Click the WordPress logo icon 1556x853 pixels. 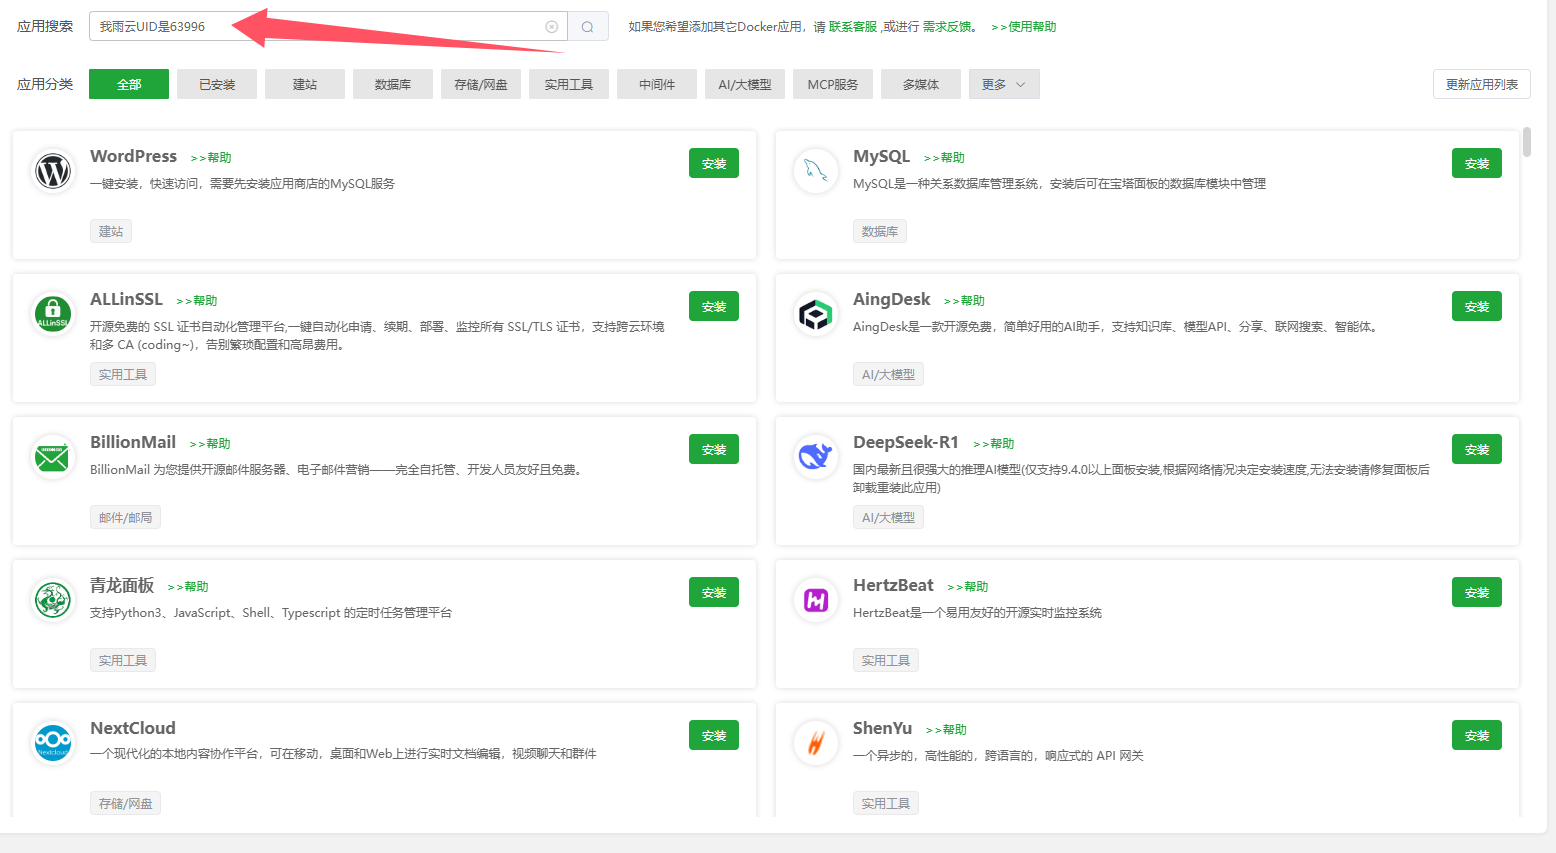(53, 171)
